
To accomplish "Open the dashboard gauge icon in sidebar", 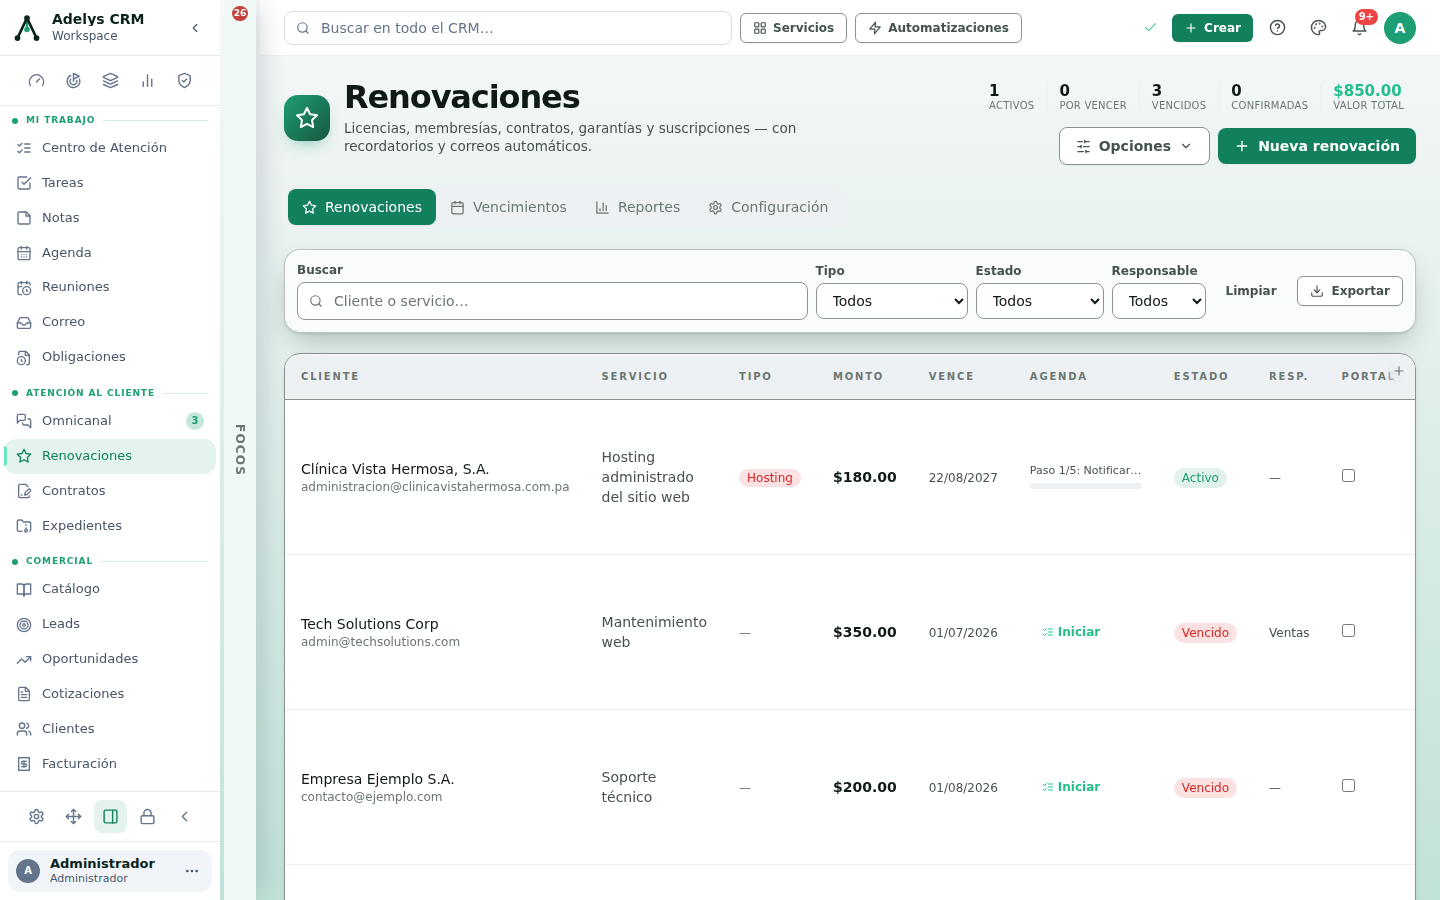I will pos(37,81).
